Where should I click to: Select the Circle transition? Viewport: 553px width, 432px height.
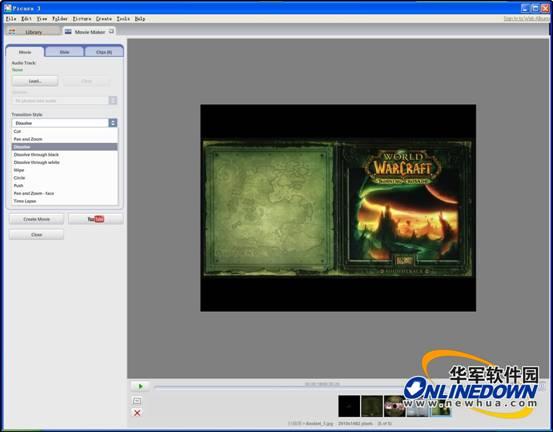(x=65, y=178)
